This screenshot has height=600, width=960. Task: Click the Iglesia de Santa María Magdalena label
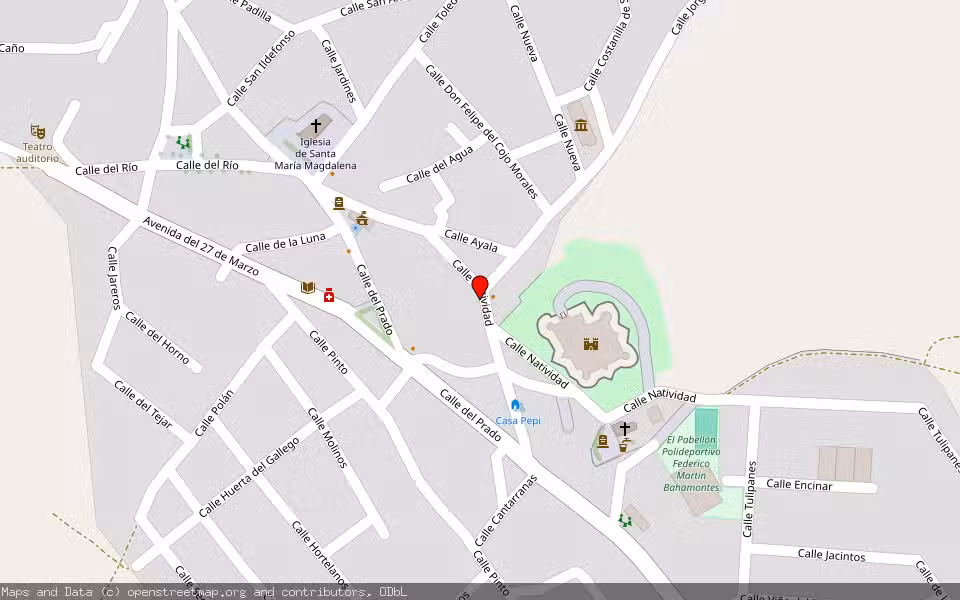(315, 154)
